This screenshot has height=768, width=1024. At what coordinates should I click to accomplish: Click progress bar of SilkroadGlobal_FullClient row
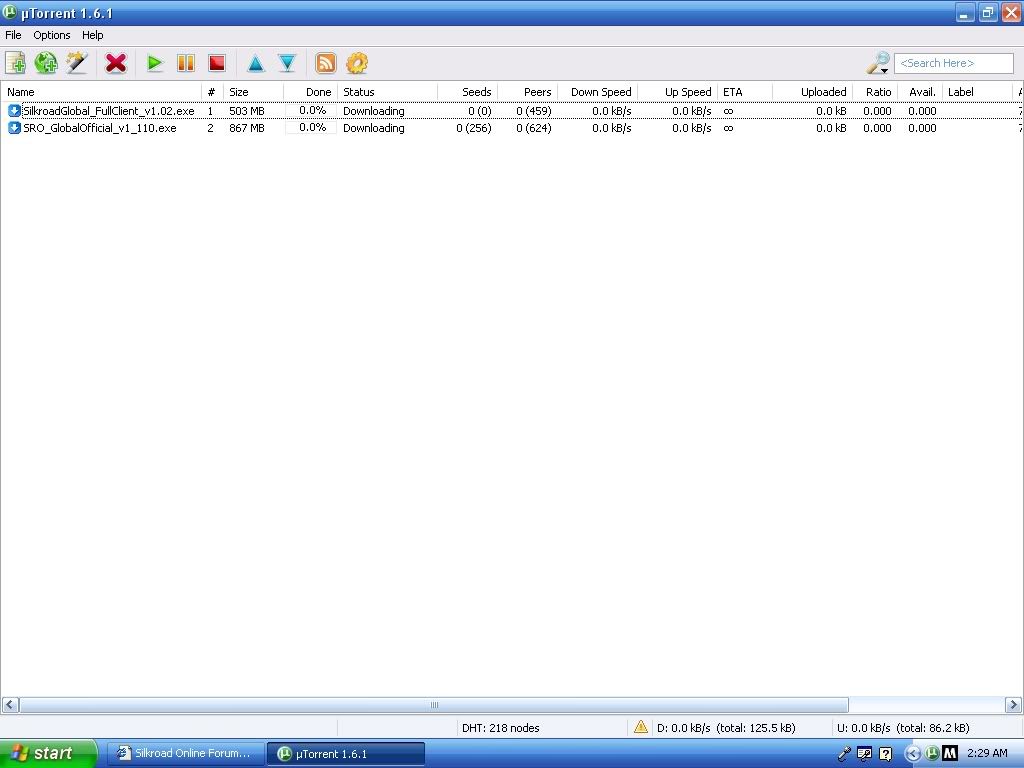pos(311,111)
